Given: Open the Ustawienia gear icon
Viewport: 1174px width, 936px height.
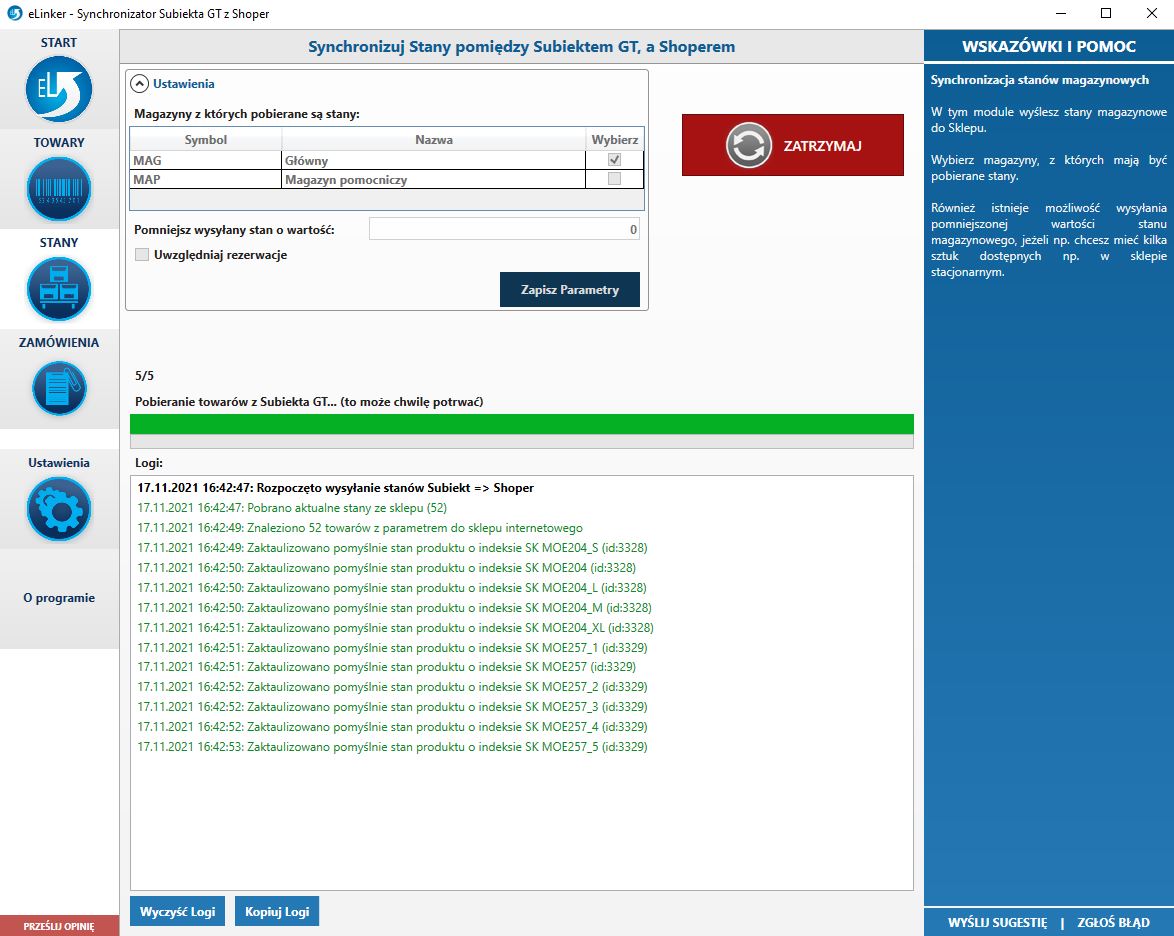Looking at the screenshot, I should (x=59, y=509).
